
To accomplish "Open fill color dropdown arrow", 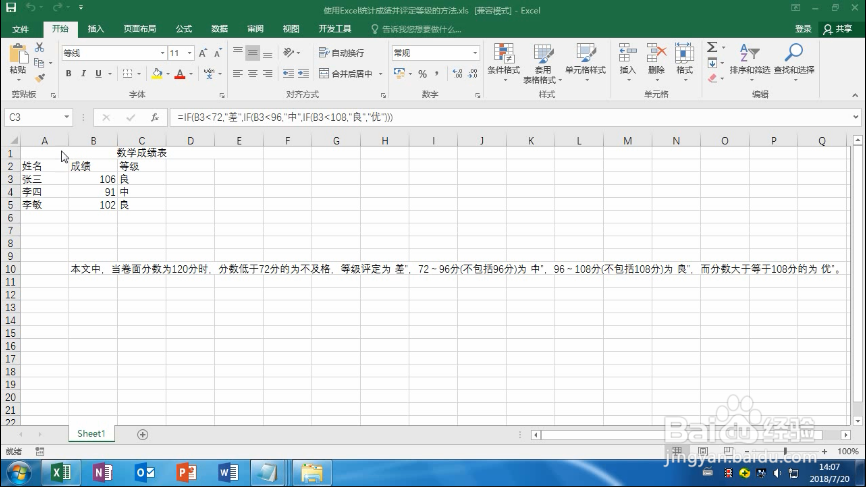I will 167,73.
